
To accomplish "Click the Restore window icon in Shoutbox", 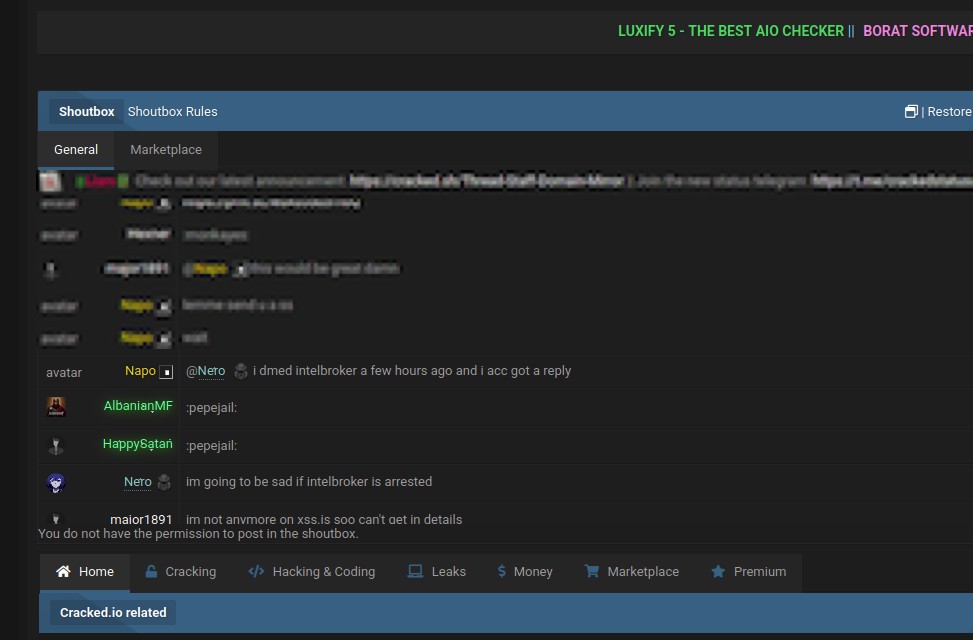I will click(x=911, y=112).
